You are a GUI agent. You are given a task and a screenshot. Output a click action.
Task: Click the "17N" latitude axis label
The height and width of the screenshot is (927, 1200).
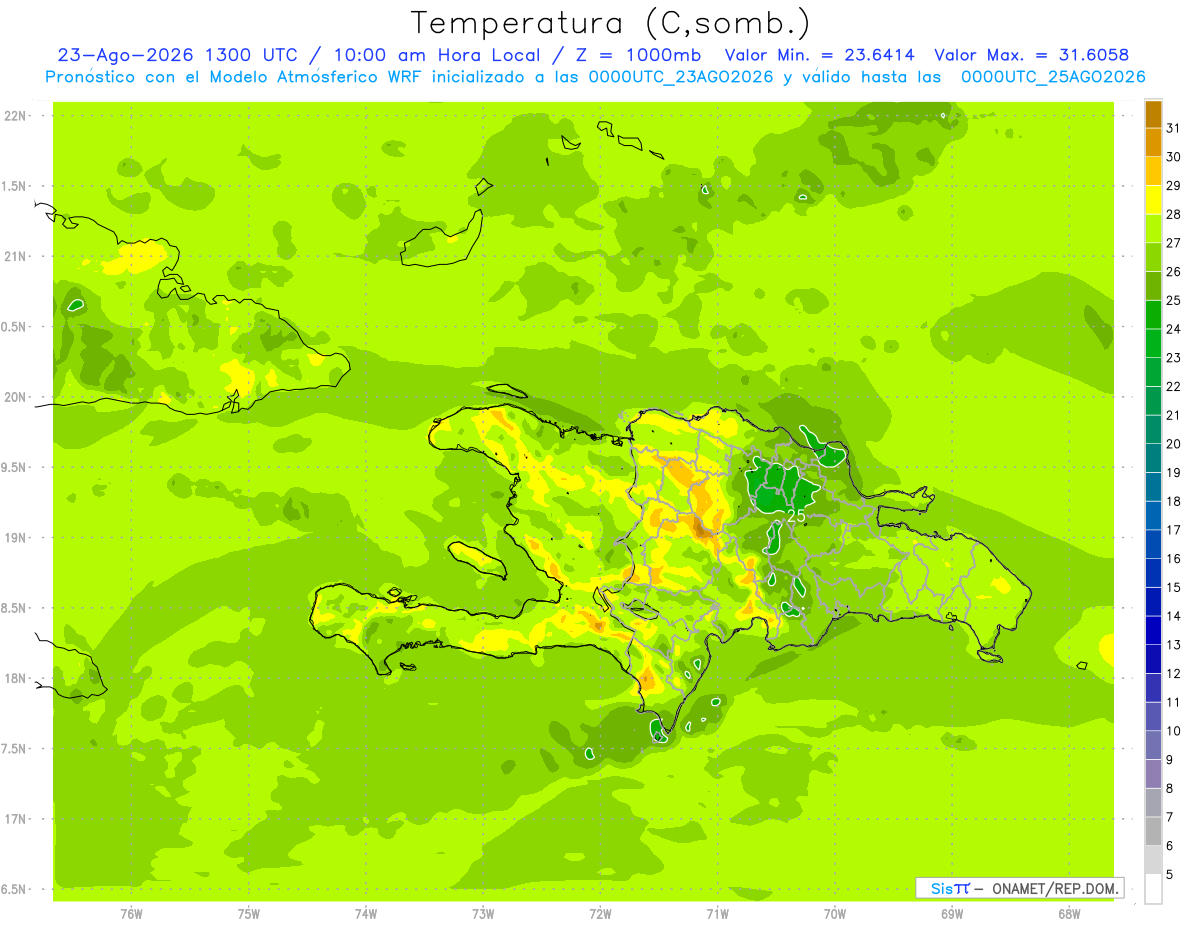[15, 819]
